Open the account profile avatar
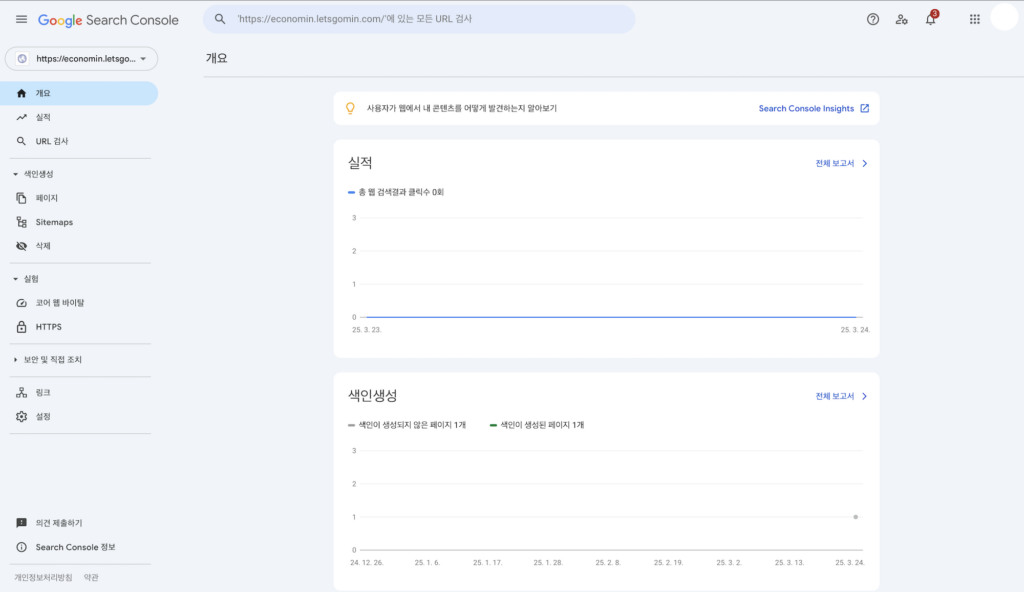Image resolution: width=1024 pixels, height=592 pixels. [1004, 18]
